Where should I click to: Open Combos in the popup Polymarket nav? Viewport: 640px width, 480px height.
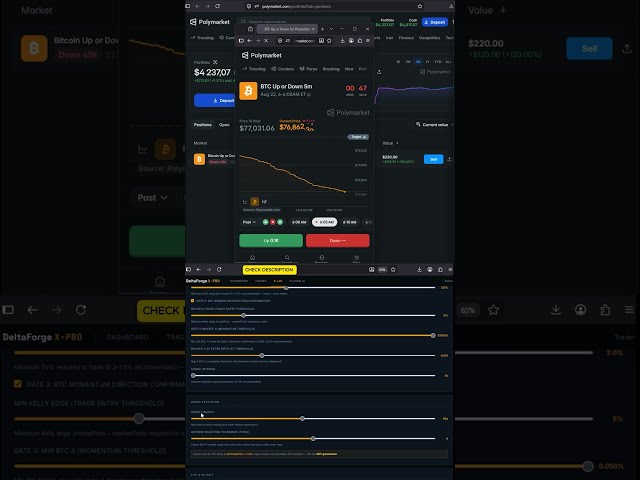[282, 69]
